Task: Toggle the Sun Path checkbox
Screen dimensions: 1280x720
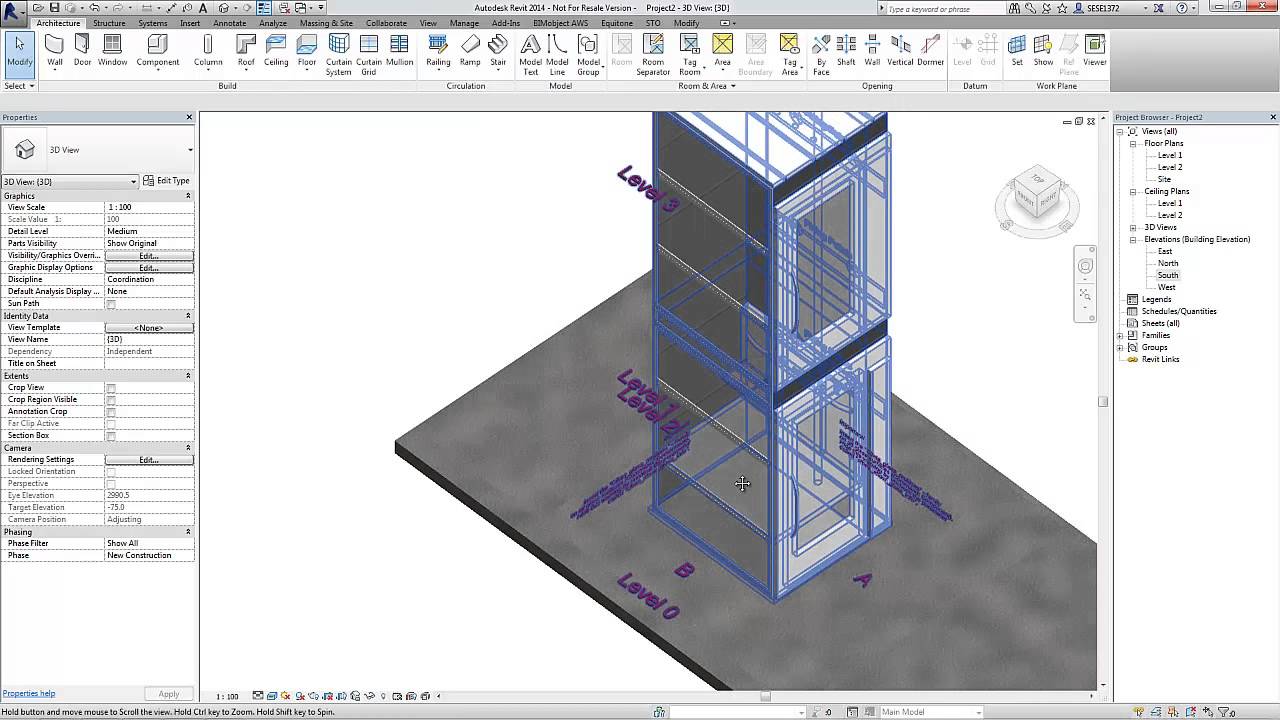Action: (x=111, y=304)
